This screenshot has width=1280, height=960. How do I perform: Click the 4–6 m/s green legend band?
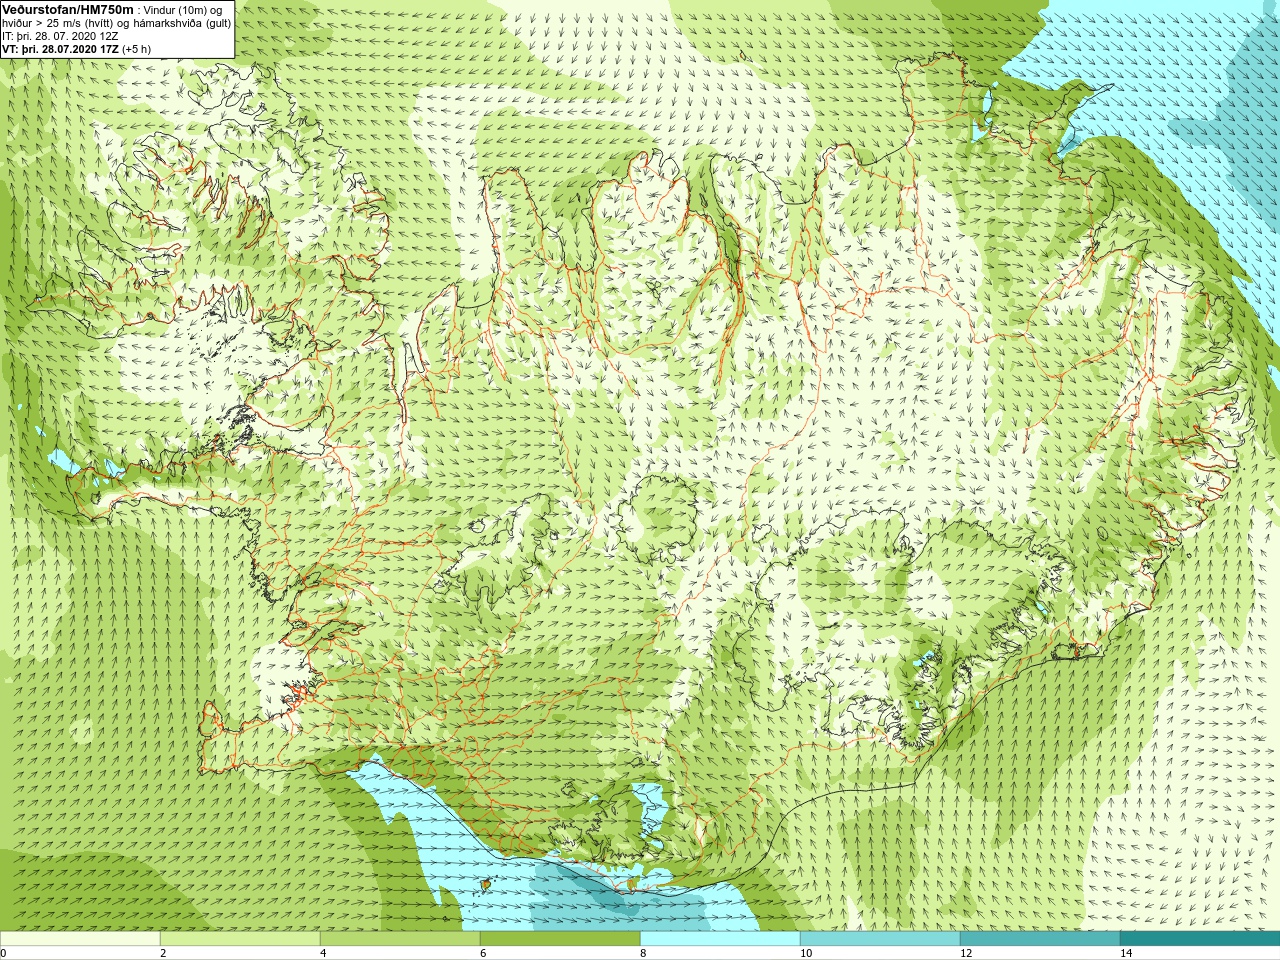(400, 939)
